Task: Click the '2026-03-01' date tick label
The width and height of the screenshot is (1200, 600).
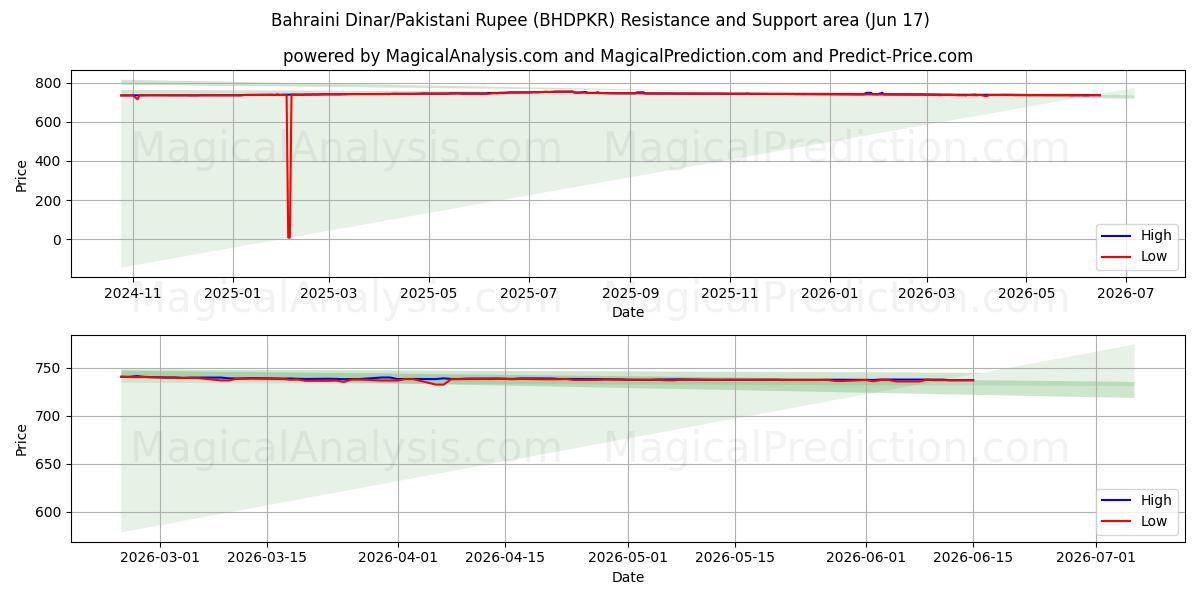Action: 160,559
